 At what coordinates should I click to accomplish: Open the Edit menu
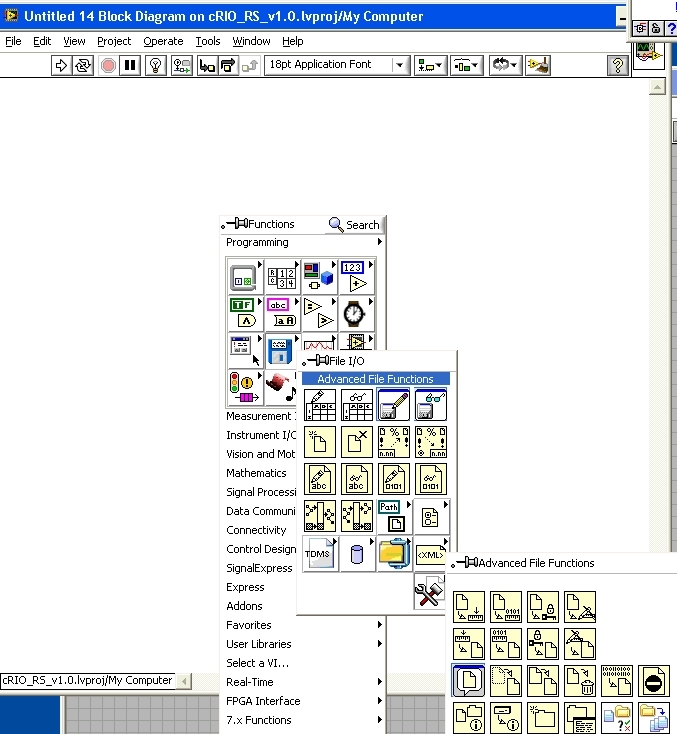click(42, 41)
